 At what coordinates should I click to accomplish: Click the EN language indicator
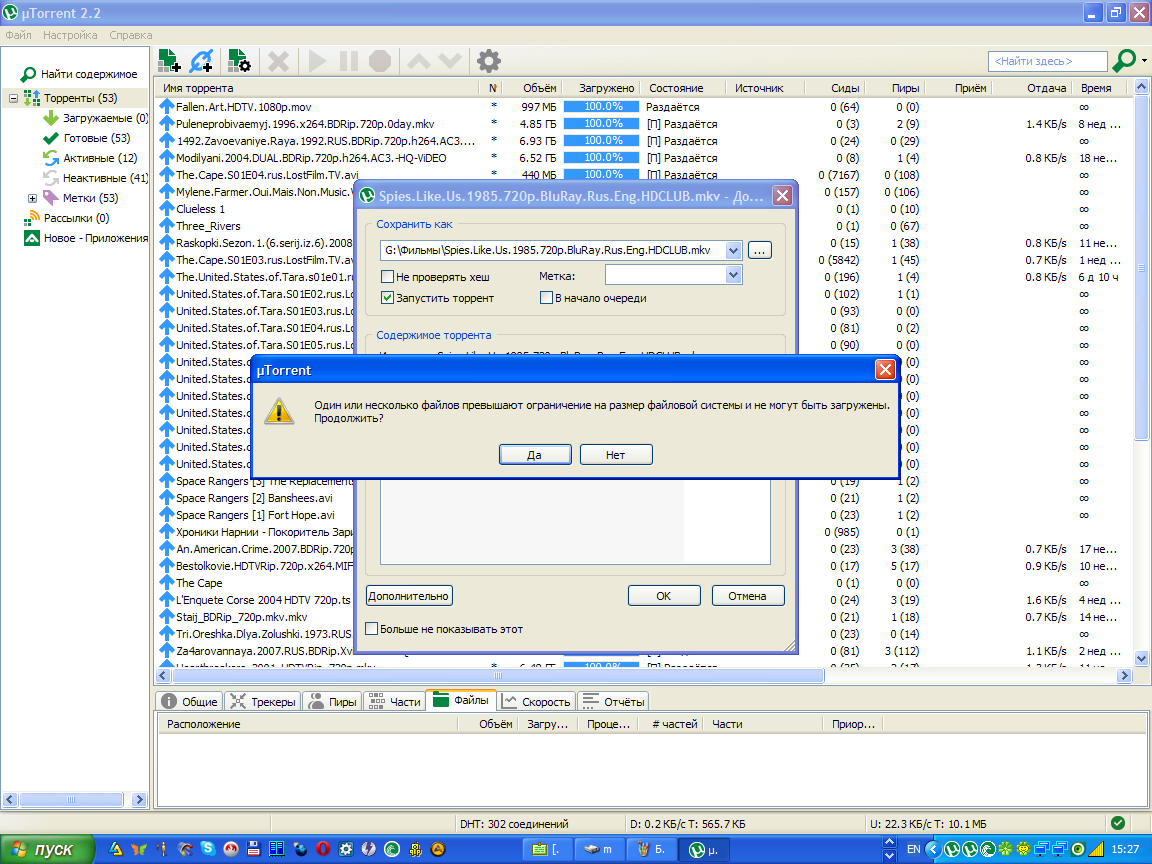click(913, 849)
